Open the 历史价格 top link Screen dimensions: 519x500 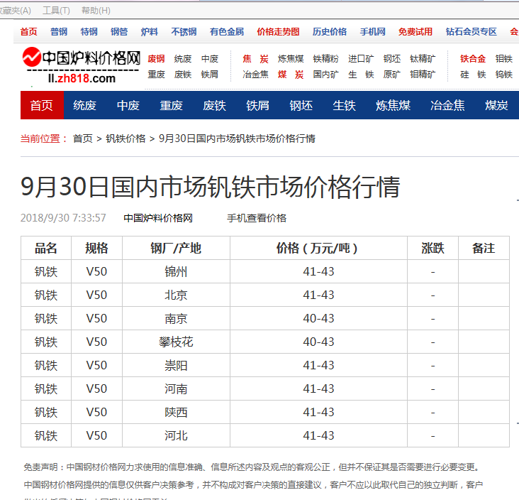click(x=329, y=32)
